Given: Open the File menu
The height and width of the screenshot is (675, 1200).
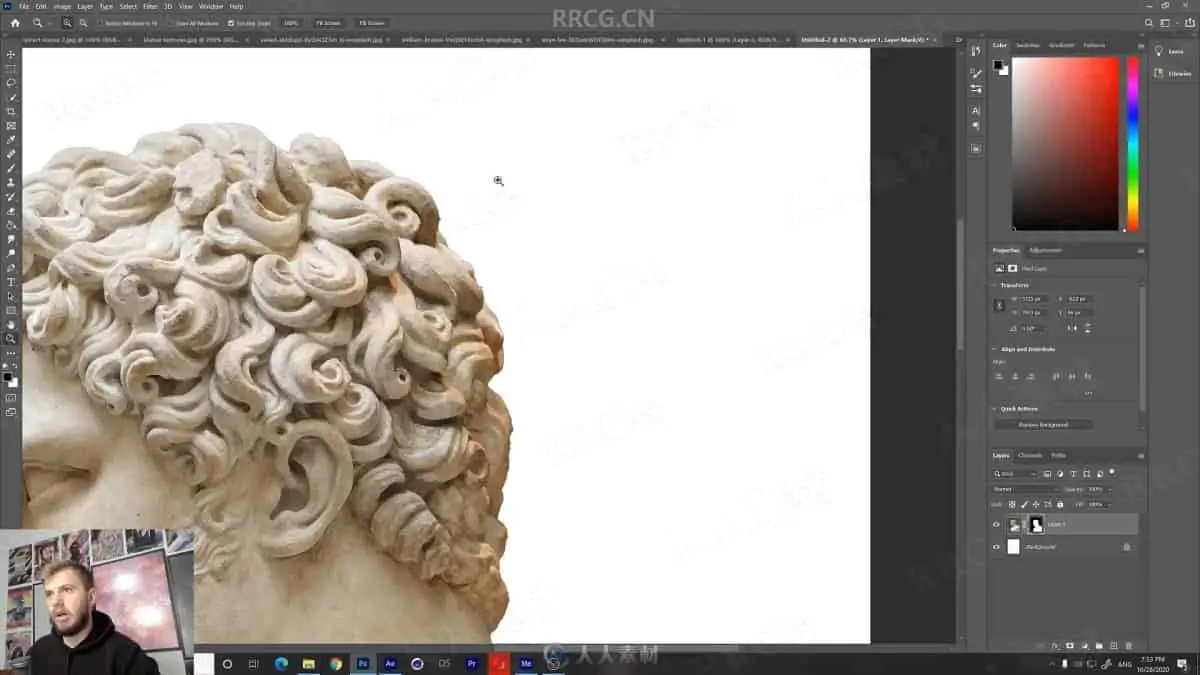Looking at the screenshot, I should (x=24, y=6).
